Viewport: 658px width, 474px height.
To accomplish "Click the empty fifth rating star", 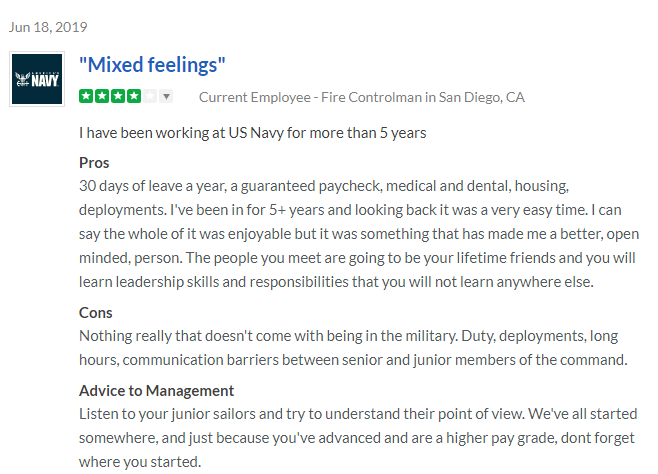I will (x=149, y=97).
